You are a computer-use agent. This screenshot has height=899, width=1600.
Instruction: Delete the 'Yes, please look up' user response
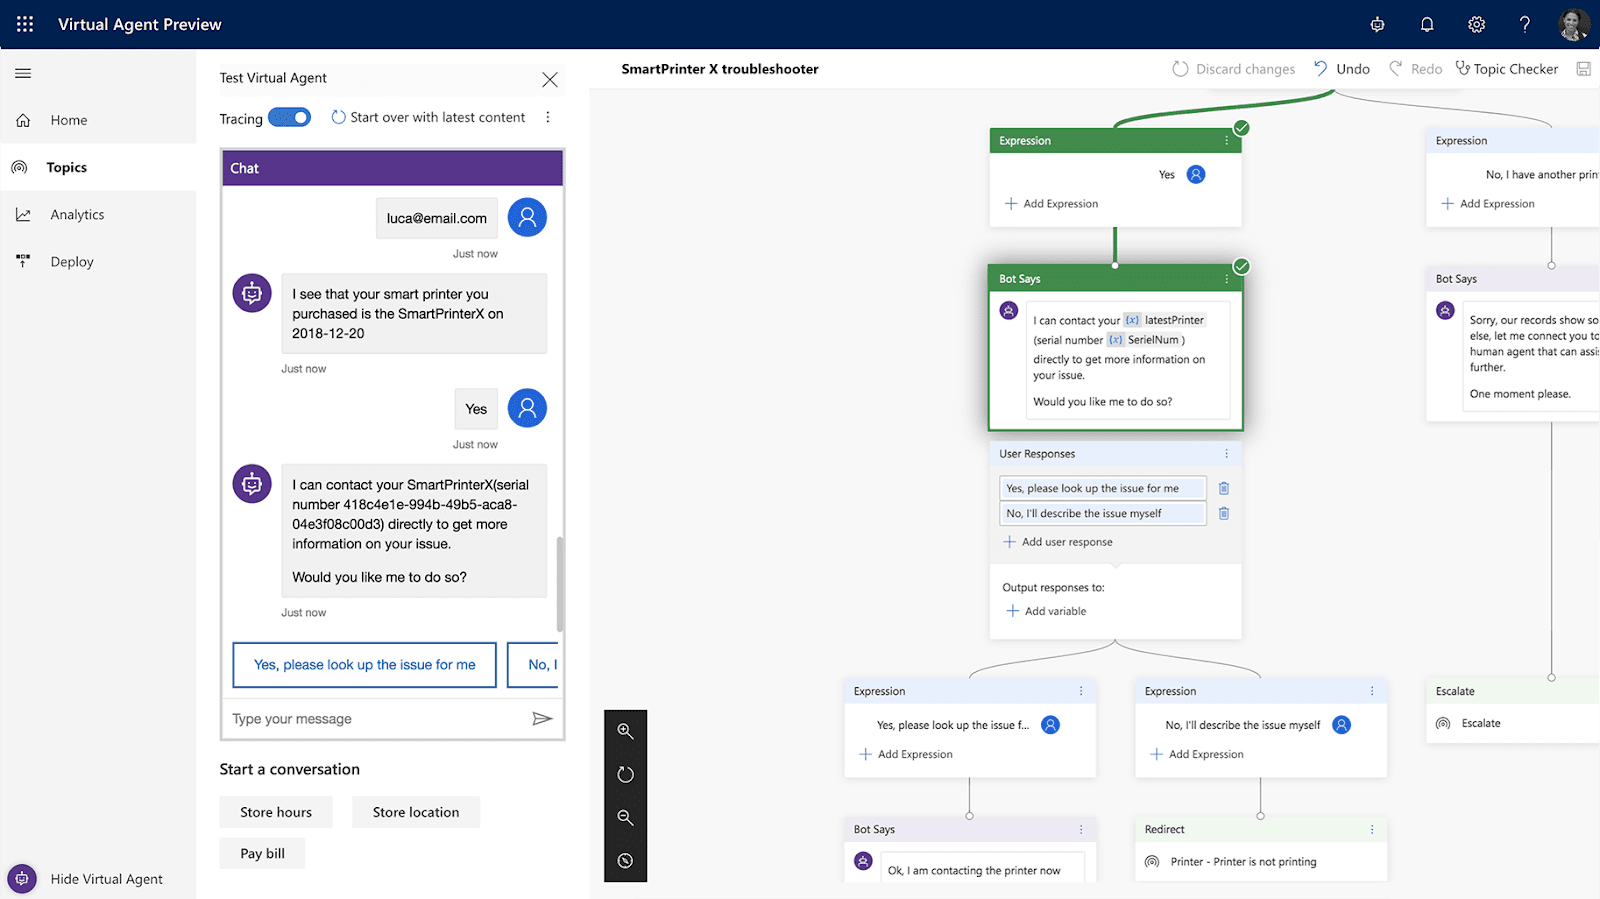(1223, 488)
